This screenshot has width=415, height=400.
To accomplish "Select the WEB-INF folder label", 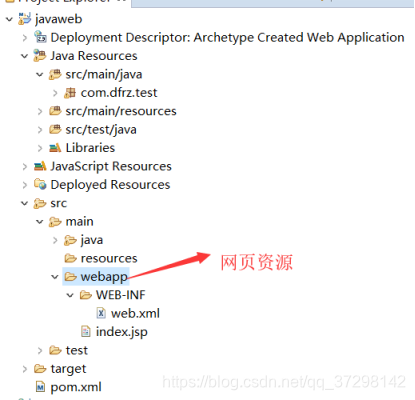I will (x=121, y=295).
